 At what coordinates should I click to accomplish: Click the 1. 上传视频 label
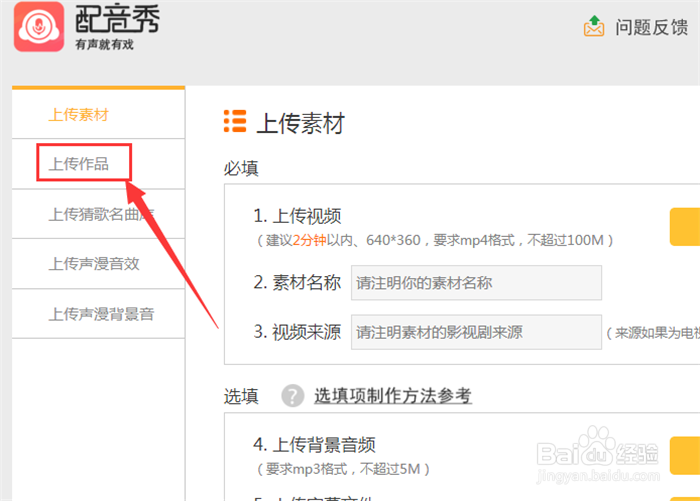point(297,216)
